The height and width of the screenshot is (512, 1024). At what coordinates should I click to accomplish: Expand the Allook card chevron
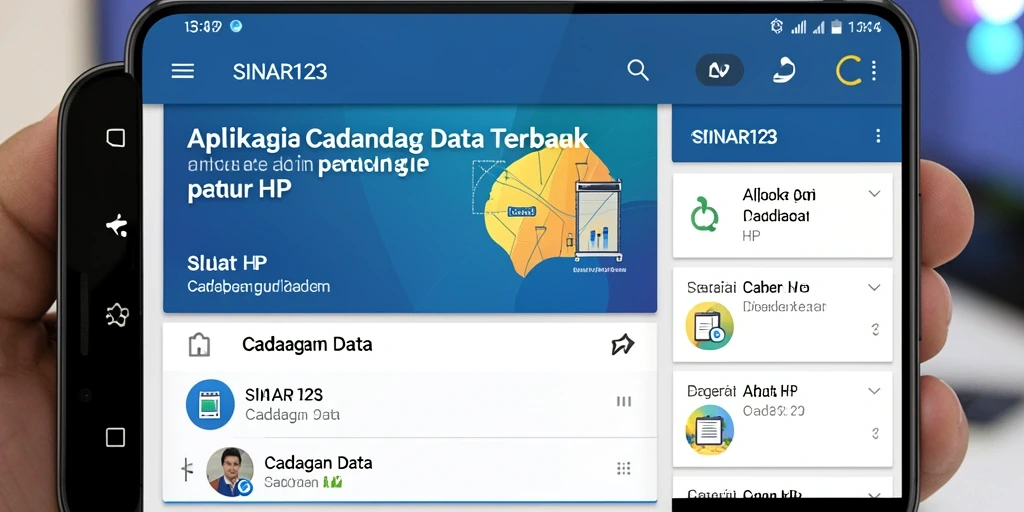pyautogui.click(x=874, y=193)
